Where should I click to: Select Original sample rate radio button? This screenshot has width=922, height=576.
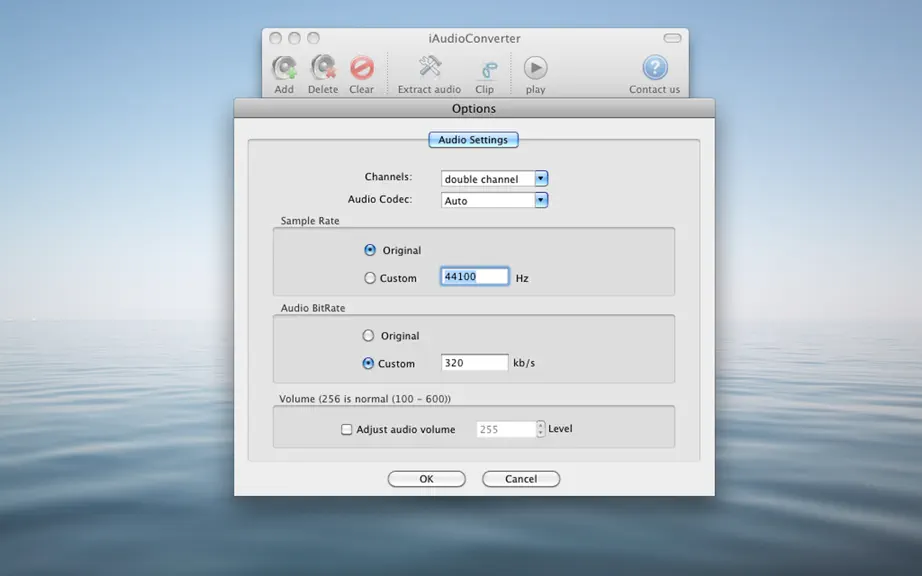point(370,250)
